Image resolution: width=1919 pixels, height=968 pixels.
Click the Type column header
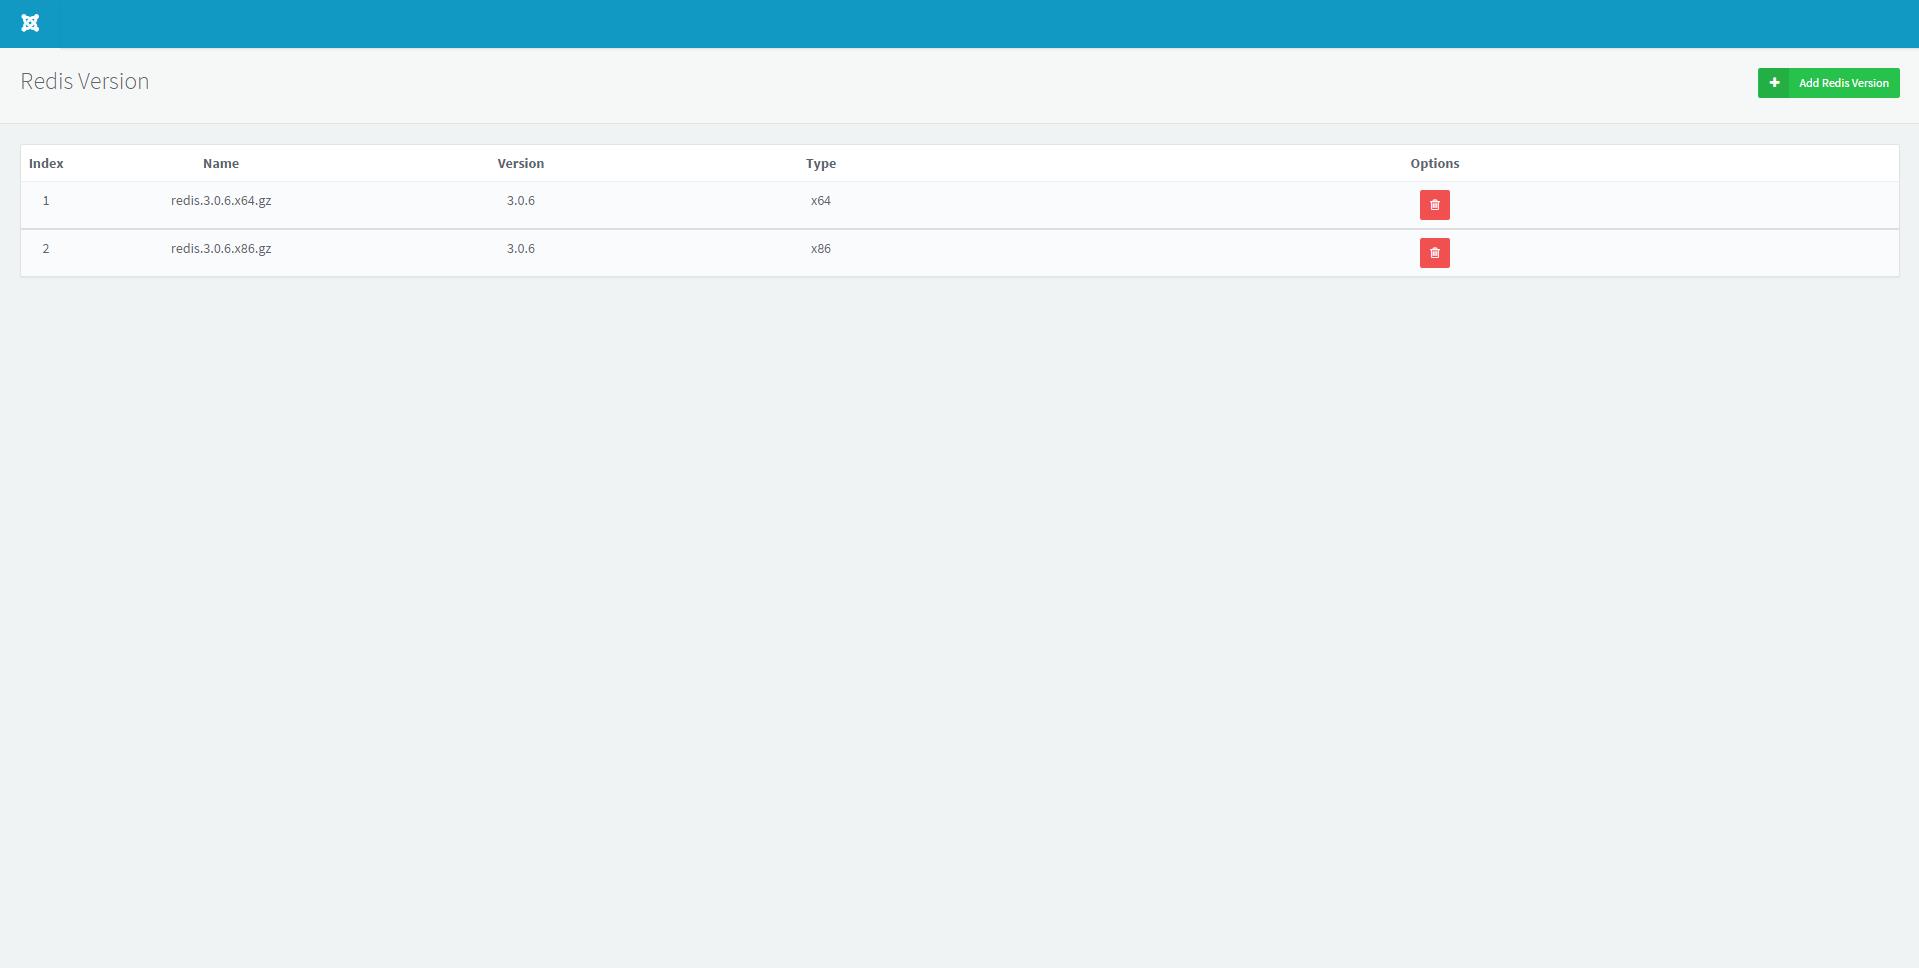pyautogui.click(x=821, y=163)
